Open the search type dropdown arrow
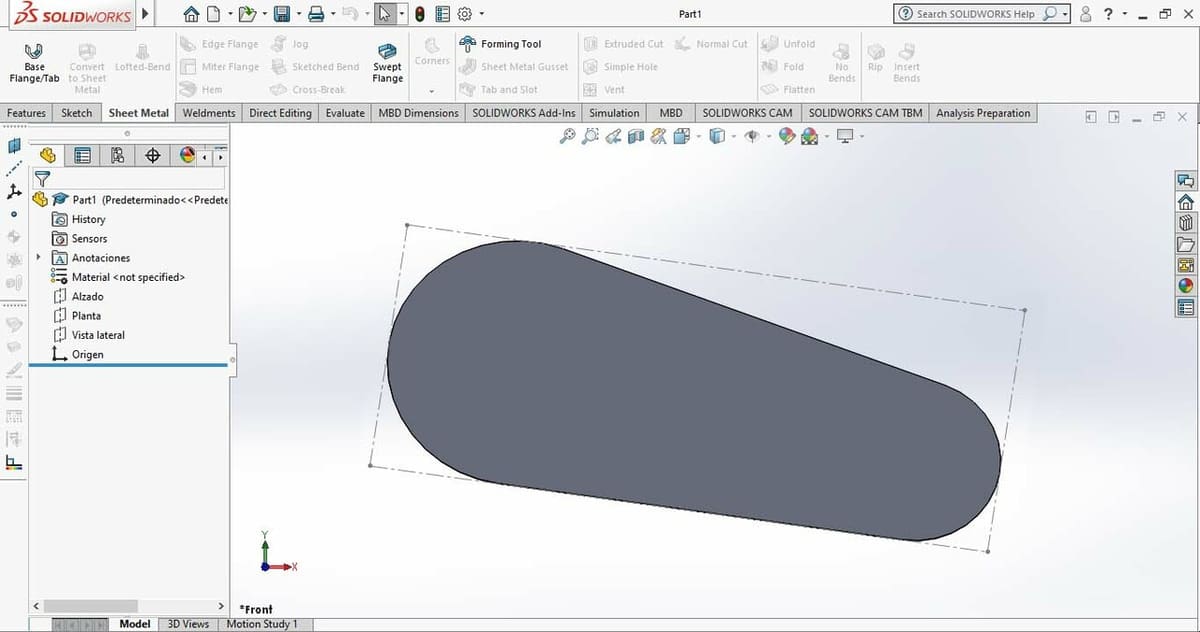1200x632 pixels. point(1065,14)
